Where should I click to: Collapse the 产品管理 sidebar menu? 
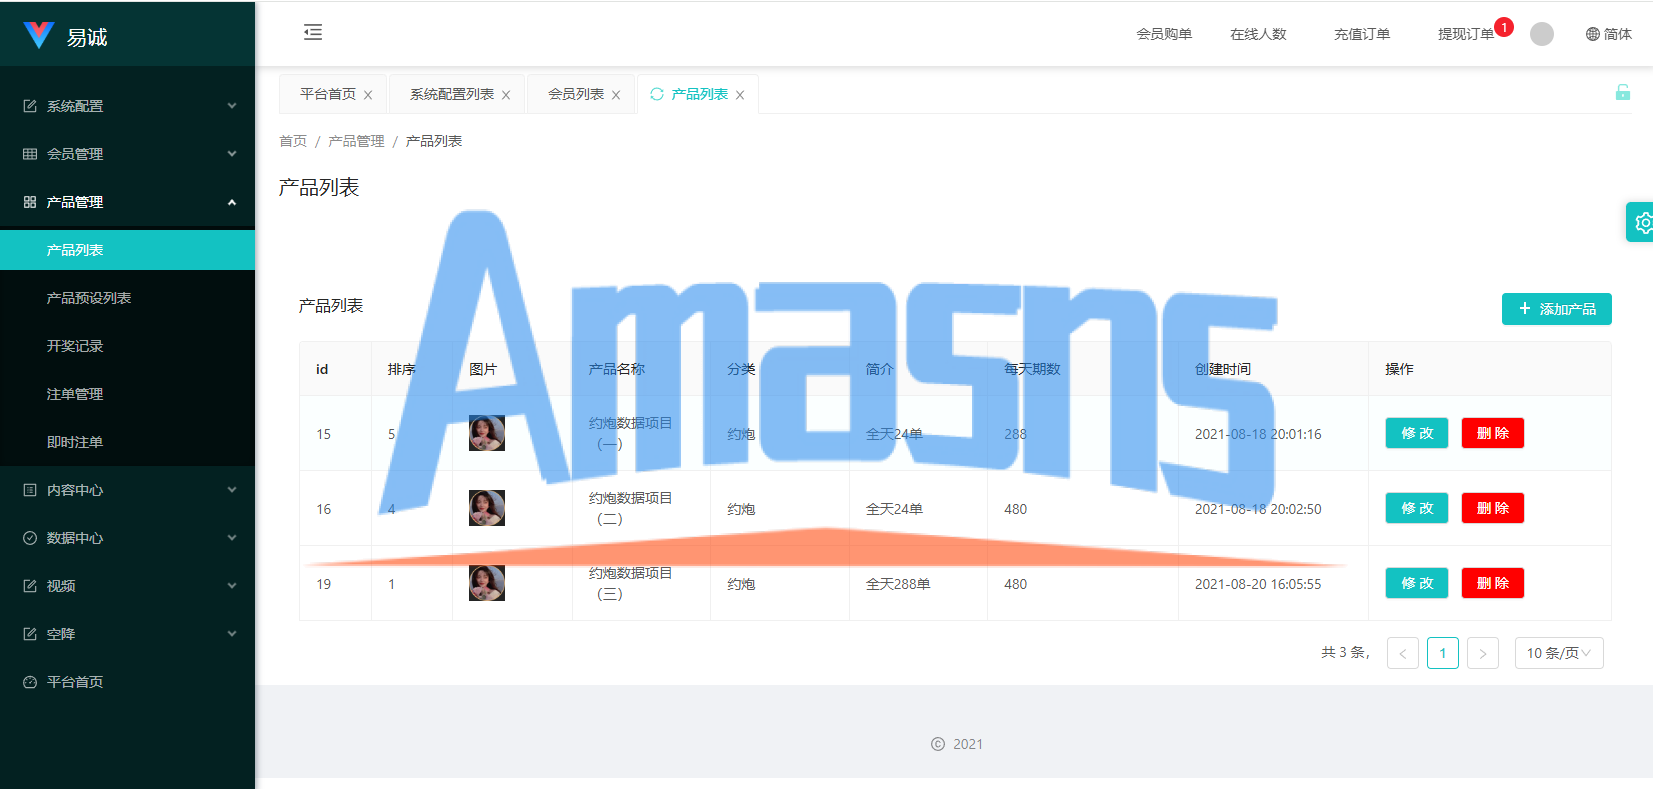click(128, 202)
